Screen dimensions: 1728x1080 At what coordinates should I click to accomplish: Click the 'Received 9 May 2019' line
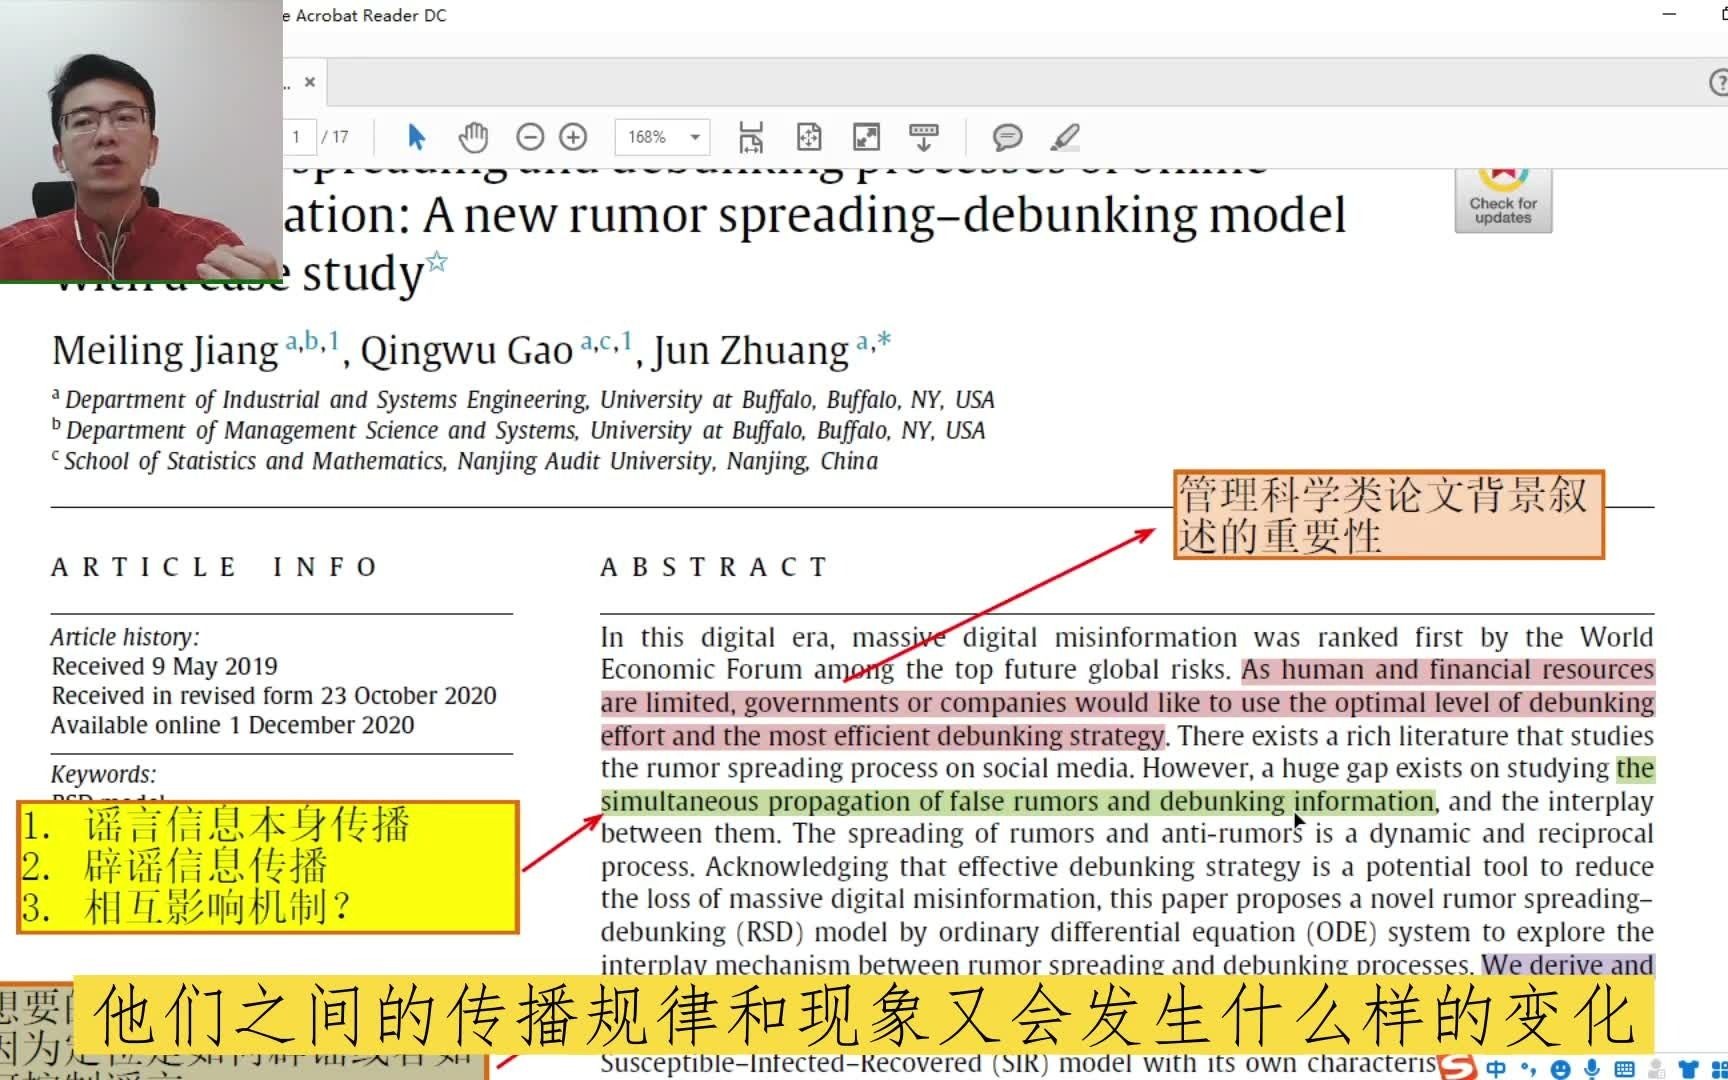pos(165,666)
